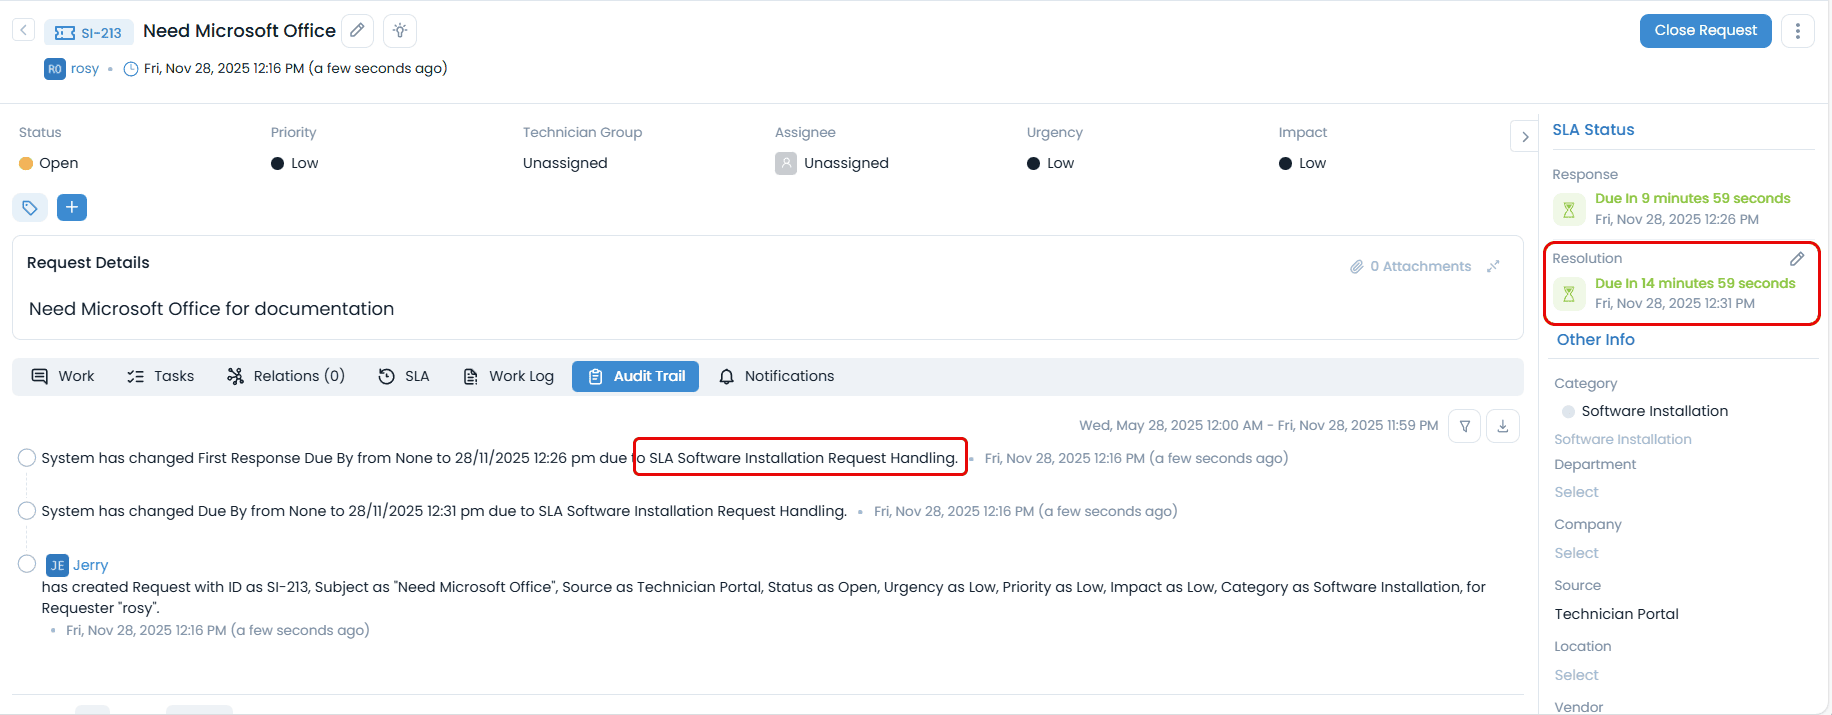Screen dimensions: 1832x715
Task: Click the Other Info heading
Action: 1595,340
